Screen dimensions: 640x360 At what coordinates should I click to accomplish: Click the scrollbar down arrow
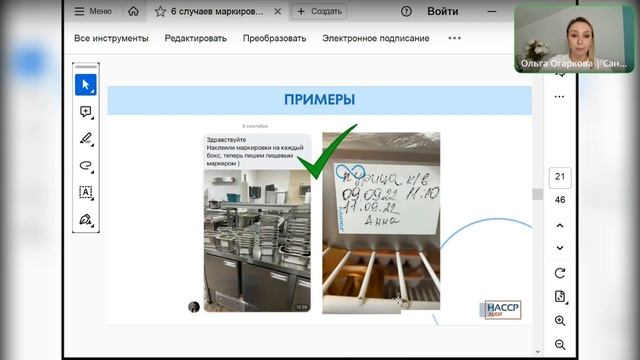point(538,352)
